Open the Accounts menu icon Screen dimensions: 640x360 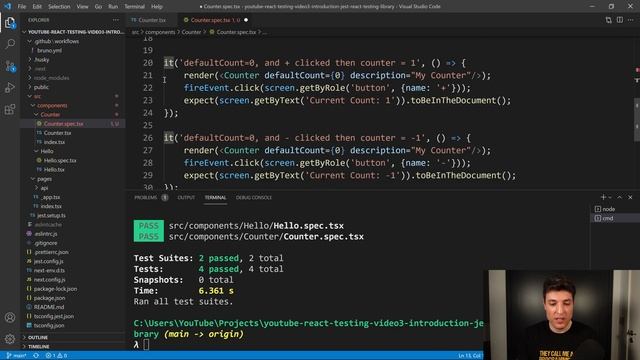pyautogui.click(x=10, y=317)
